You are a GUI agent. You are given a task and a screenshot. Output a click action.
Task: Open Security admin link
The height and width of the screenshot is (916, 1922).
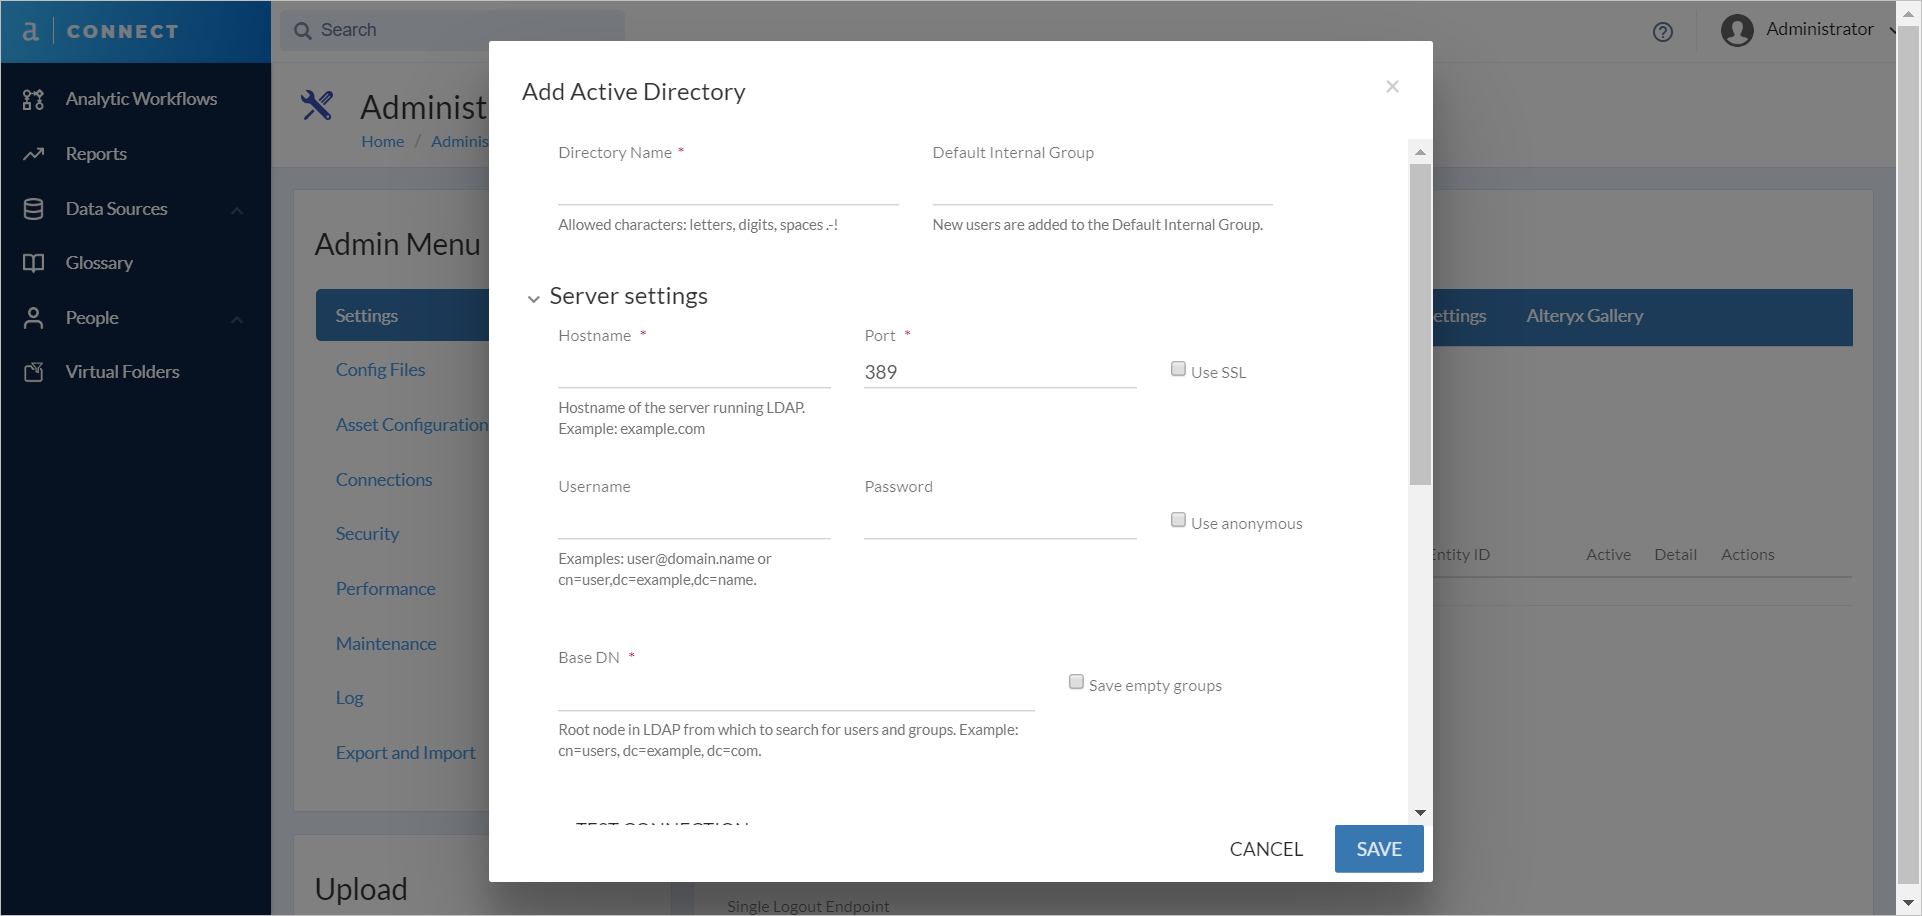point(367,534)
